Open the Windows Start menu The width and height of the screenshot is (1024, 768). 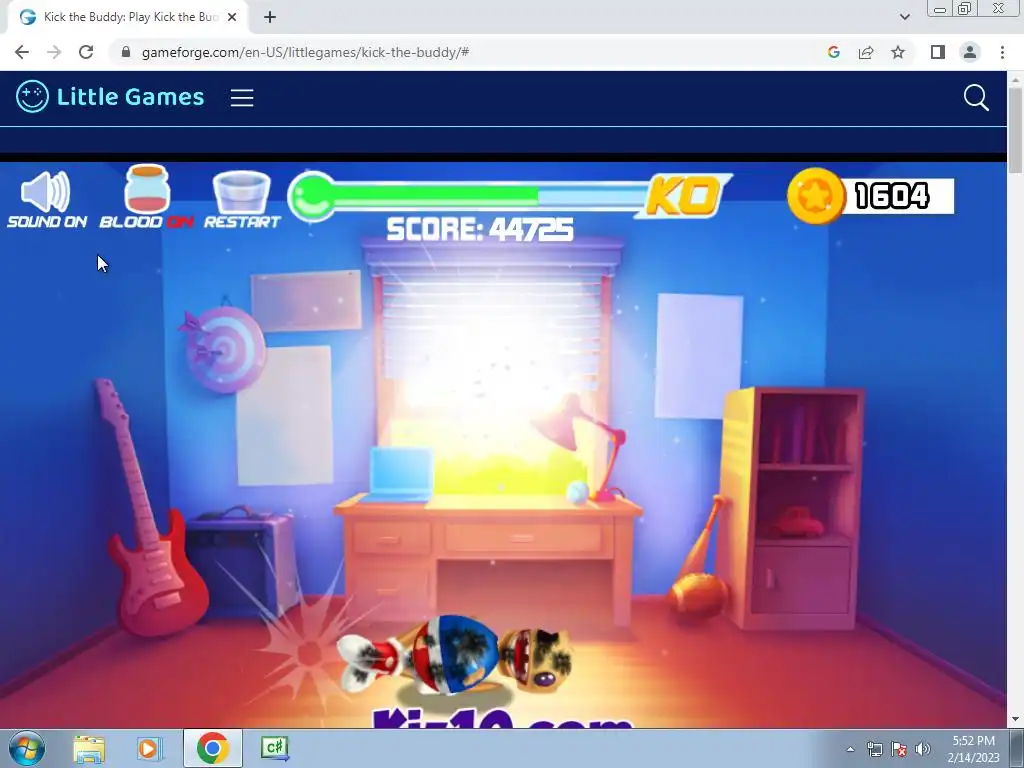point(26,748)
